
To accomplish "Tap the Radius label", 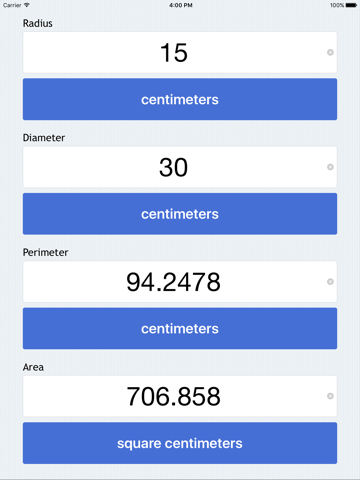I will pos(38,23).
